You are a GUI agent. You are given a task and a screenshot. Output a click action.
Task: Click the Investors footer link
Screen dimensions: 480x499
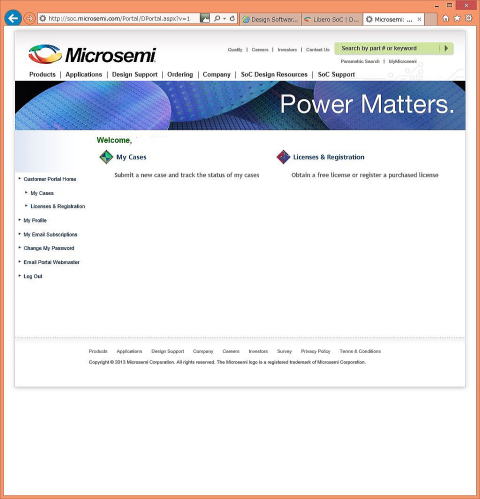(258, 351)
